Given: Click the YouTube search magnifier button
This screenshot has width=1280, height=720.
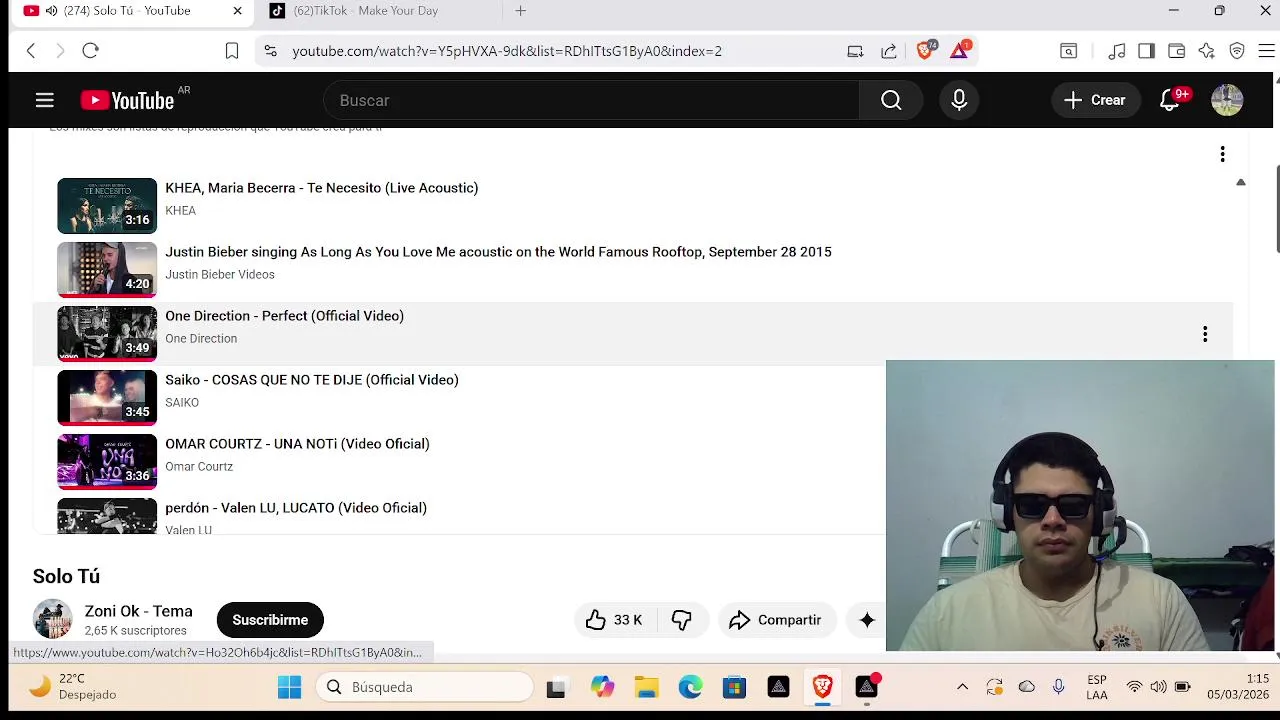Looking at the screenshot, I should [x=891, y=100].
